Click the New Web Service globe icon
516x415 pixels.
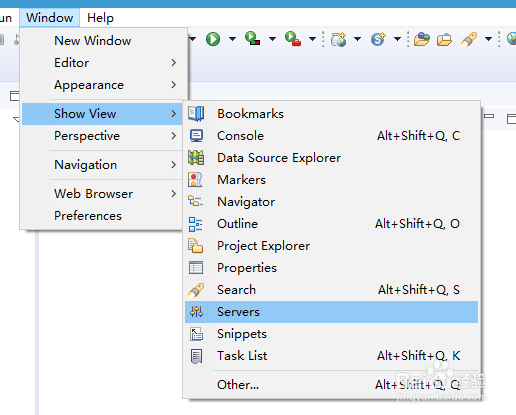click(338, 39)
